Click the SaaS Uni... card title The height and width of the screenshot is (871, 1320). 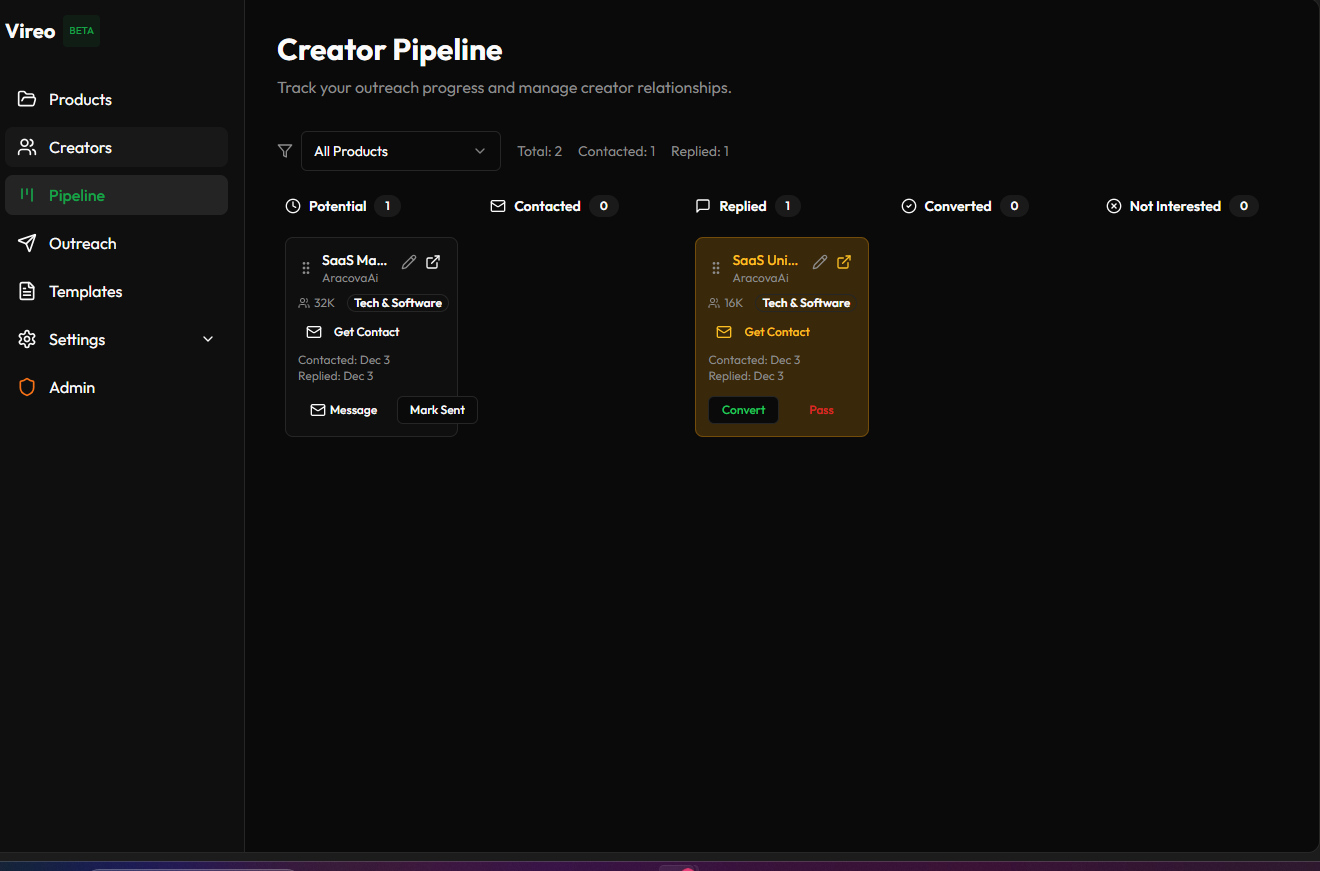(766, 260)
